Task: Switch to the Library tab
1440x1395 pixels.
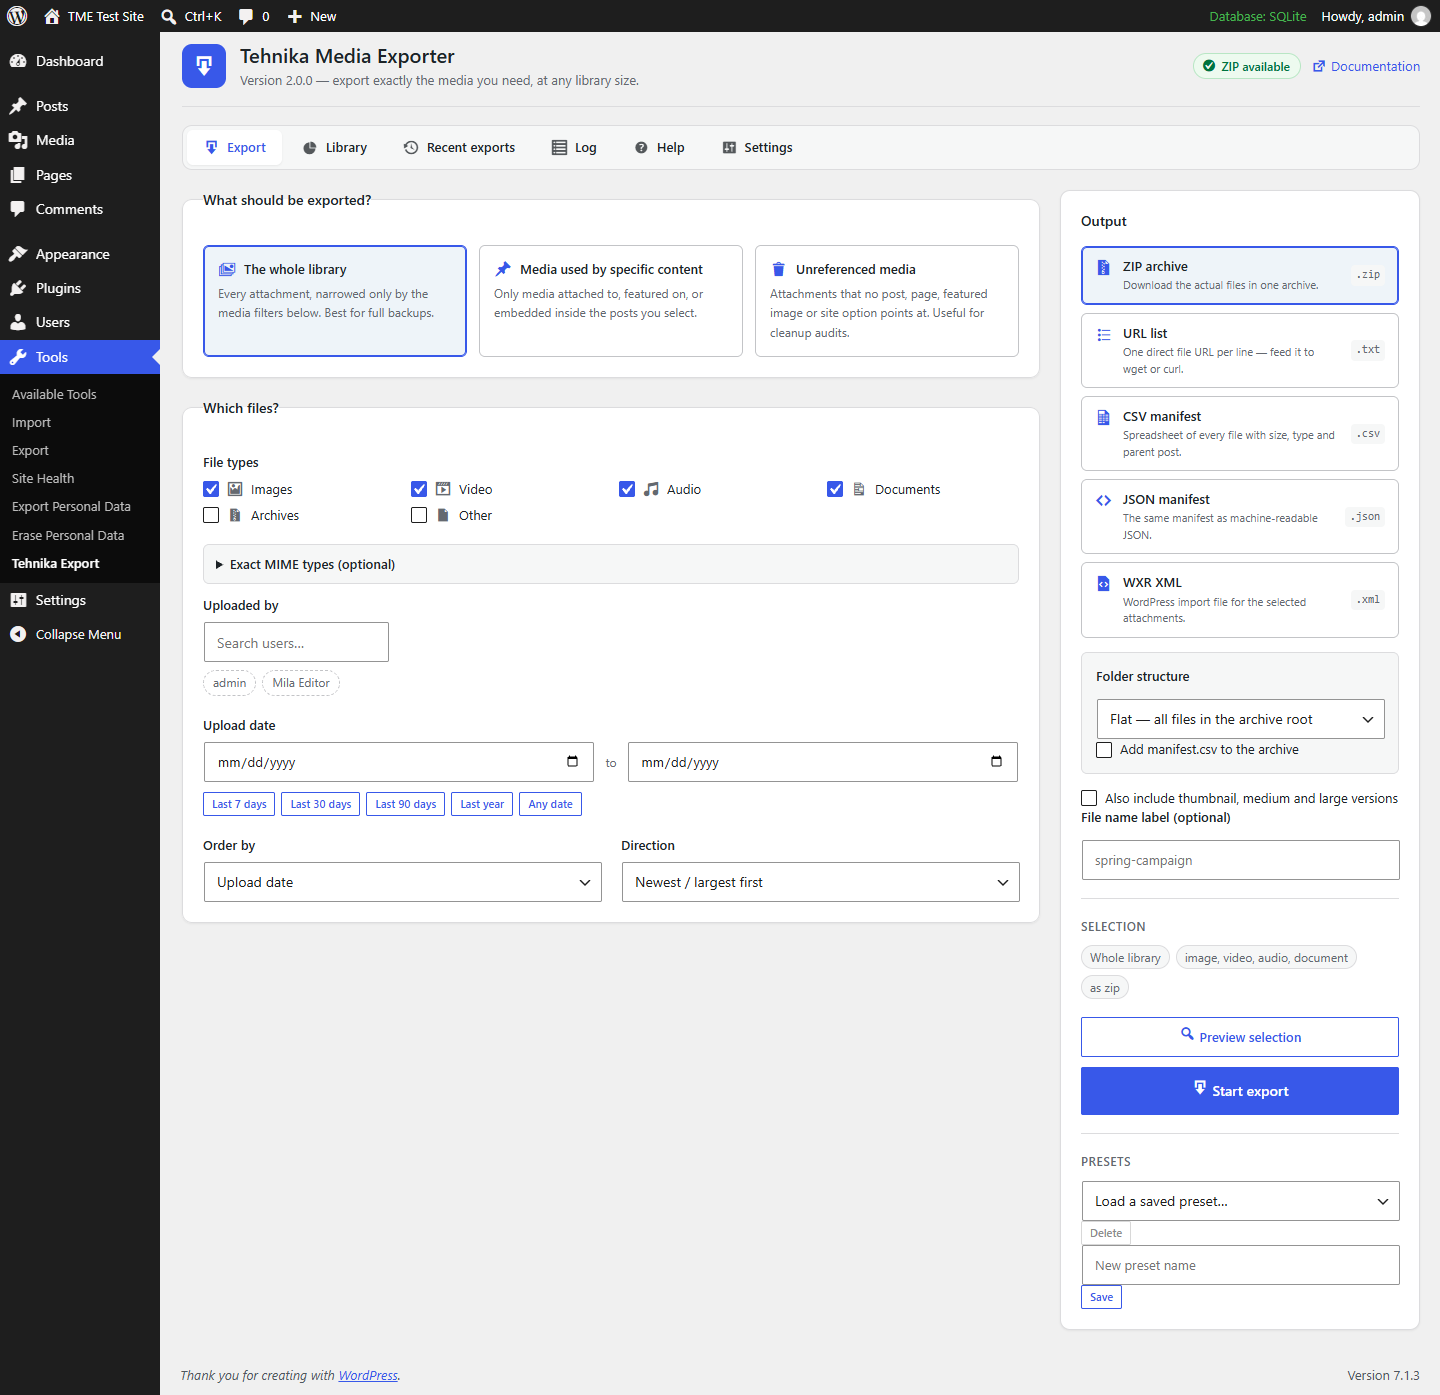Action: coord(335,147)
